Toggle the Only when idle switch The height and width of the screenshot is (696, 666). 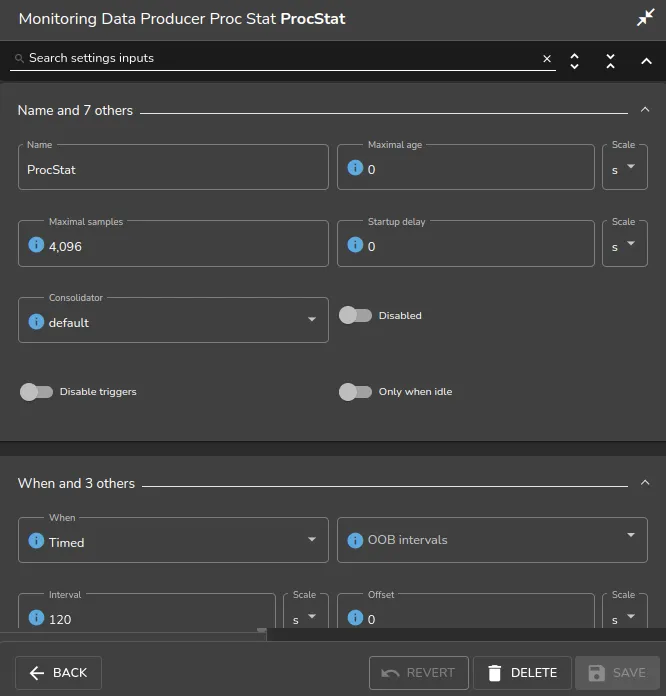[x=355, y=392]
